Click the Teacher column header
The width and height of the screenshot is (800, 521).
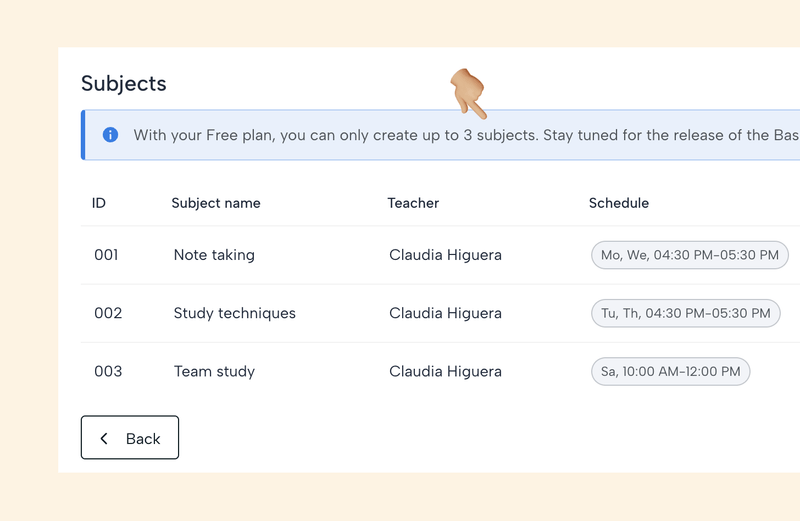413,203
